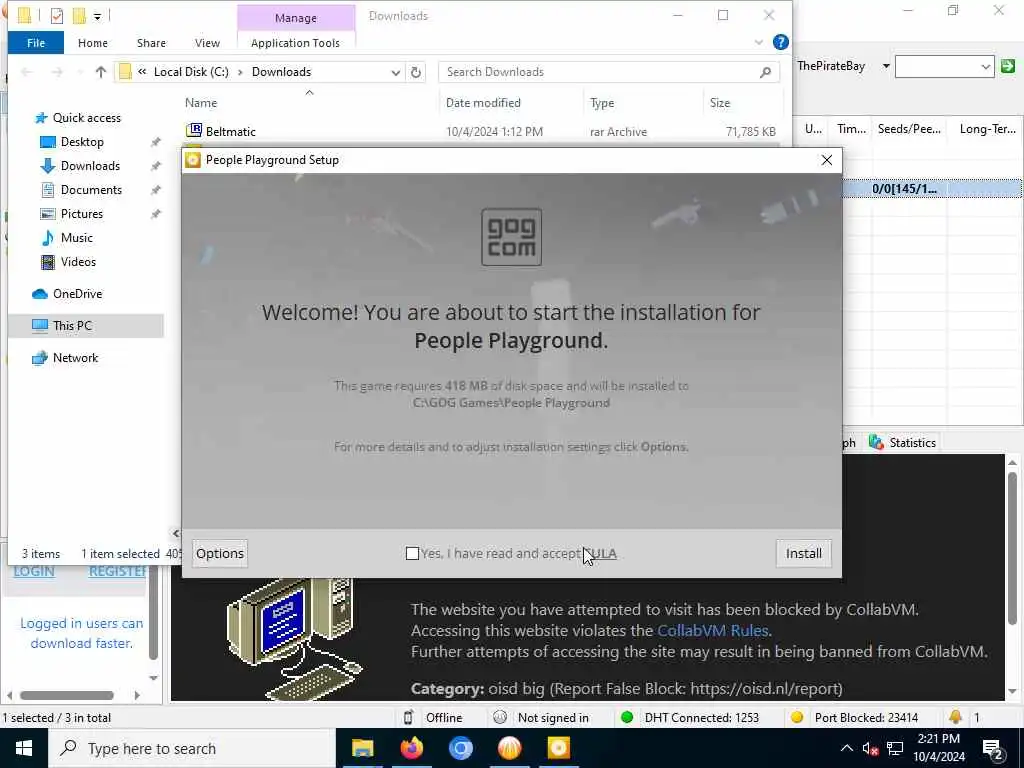Click the notification bell in status bar

955,717
